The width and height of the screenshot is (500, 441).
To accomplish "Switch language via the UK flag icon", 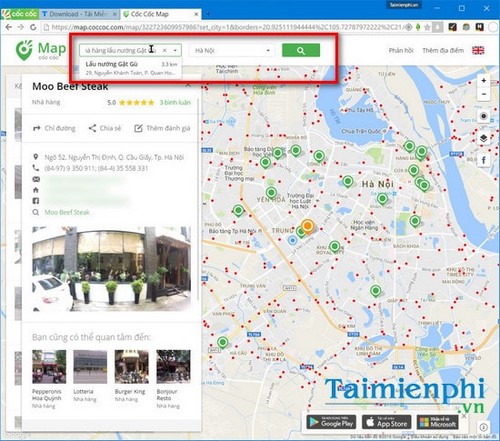I will (x=478, y=50).
